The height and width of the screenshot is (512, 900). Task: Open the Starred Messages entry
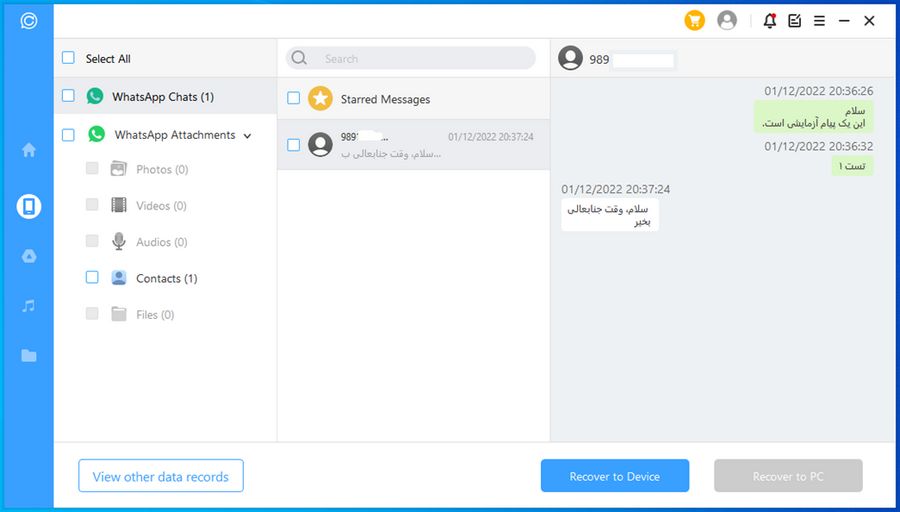385,99
